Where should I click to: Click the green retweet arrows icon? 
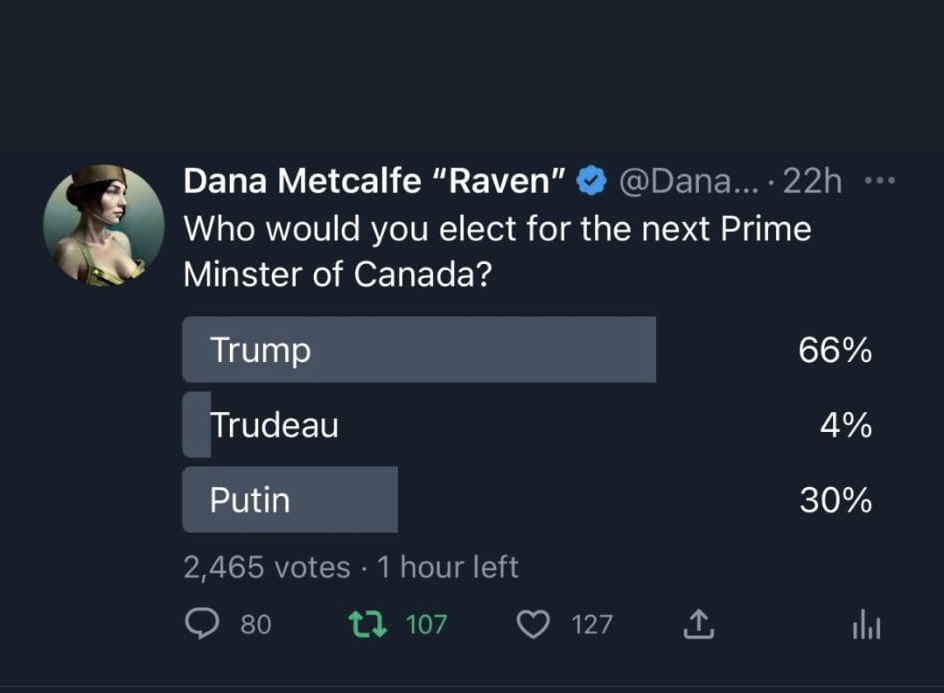tap(368, 624)
